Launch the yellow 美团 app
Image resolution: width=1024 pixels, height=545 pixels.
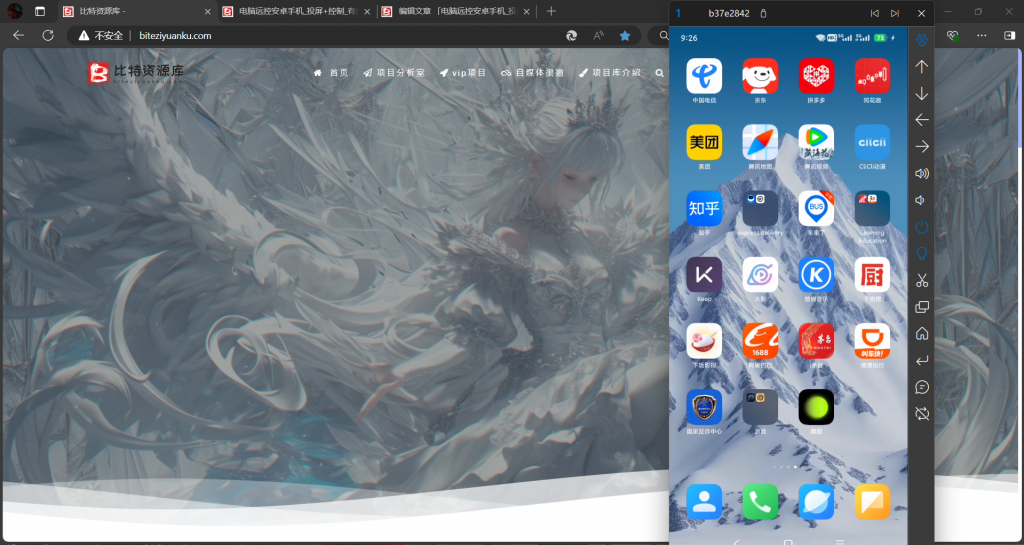tap(704, 142)
